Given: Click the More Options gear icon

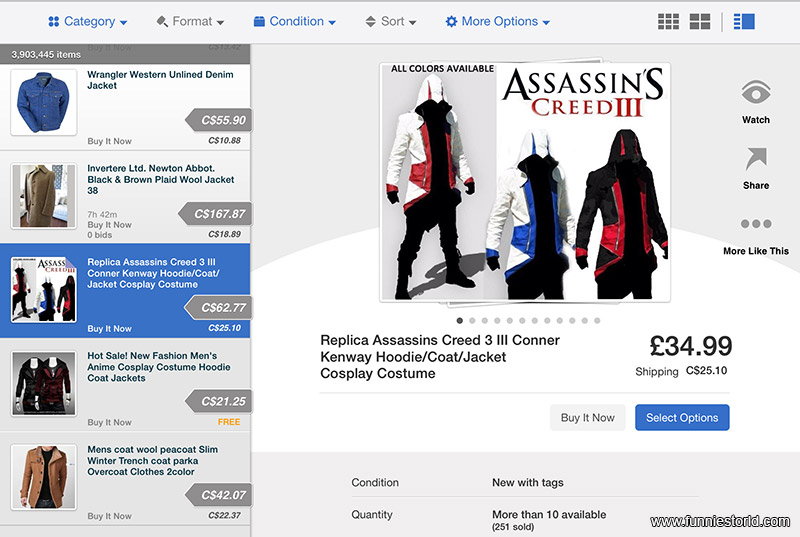Looking at the screenshot, I should [x=452, y=21].
